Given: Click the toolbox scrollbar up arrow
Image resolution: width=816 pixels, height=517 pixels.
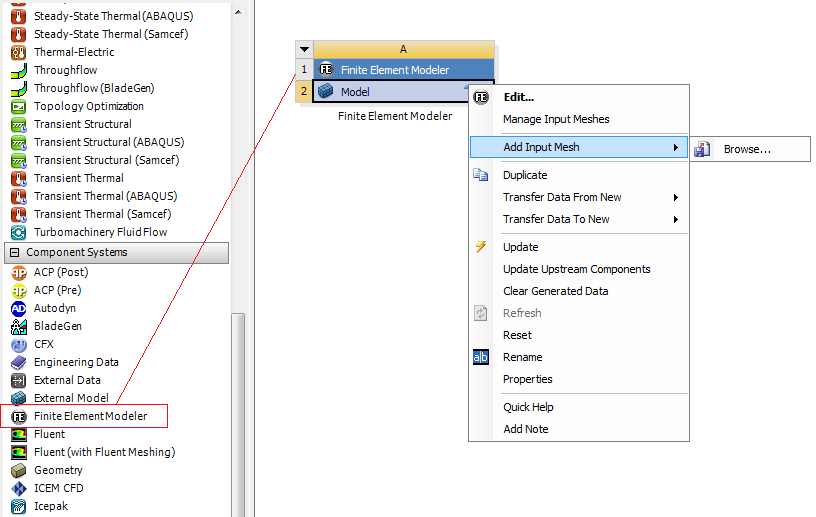Looking at the screenshot, I should click(x=238, y=11).
